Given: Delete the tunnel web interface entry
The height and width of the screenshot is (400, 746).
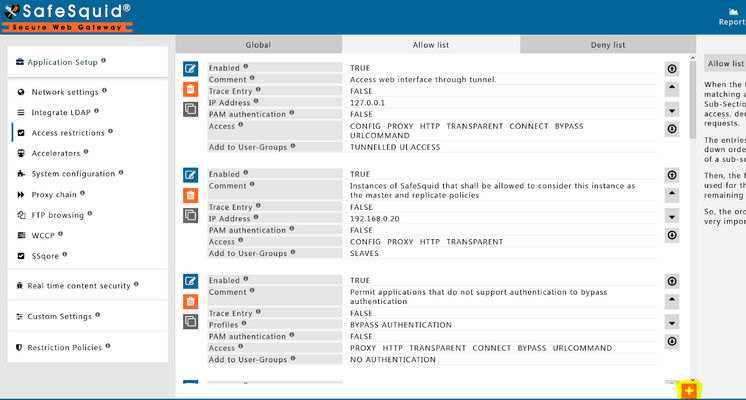Looking at the screenshot, I should pos(190,89).
